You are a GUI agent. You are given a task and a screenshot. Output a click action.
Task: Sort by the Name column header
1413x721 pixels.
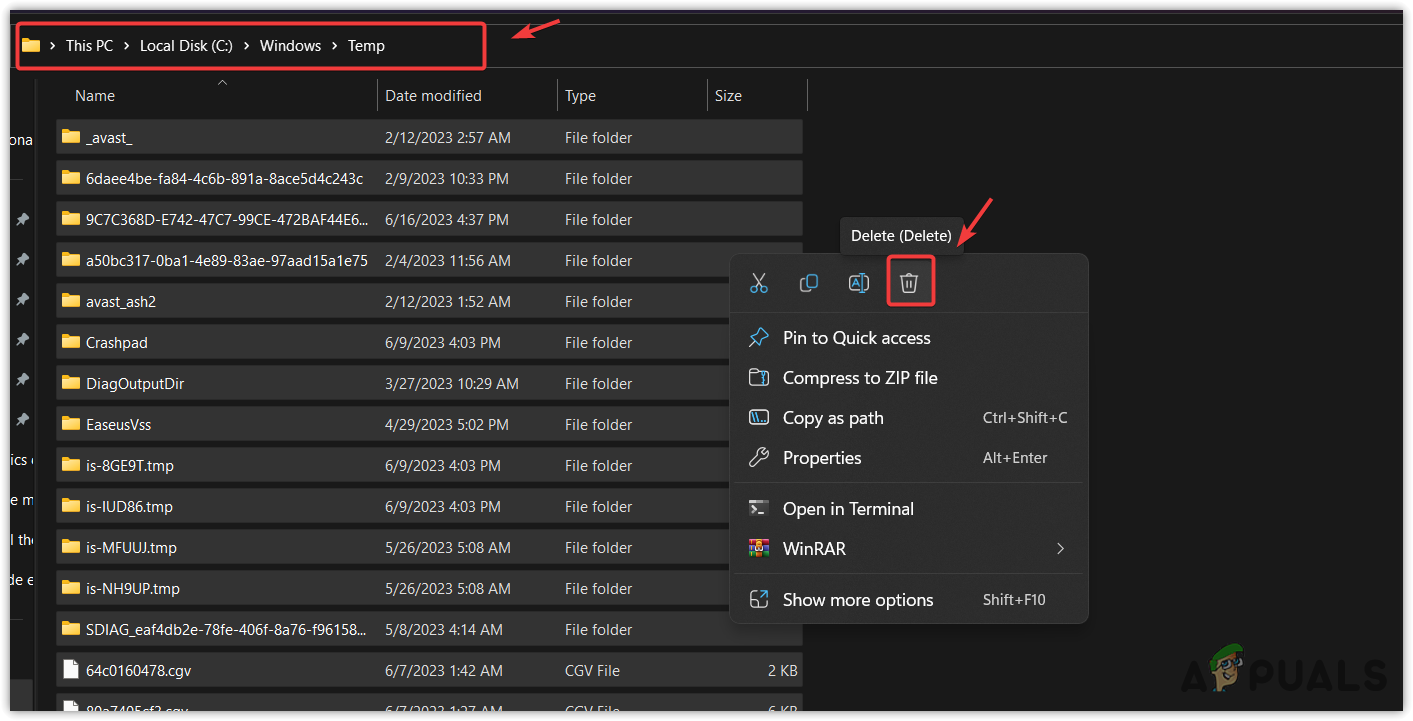tap(95, 96)
